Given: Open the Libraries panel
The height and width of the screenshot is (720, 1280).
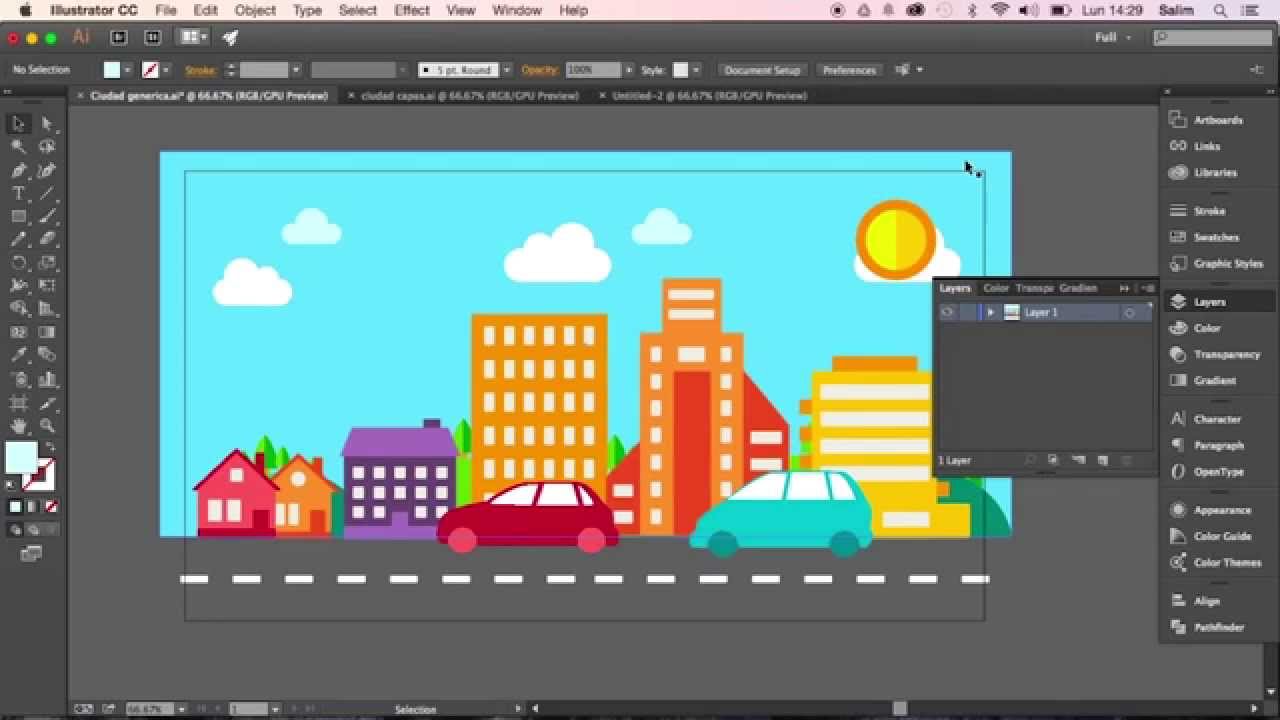Looking at the screenshot, I should [1204, 172].
